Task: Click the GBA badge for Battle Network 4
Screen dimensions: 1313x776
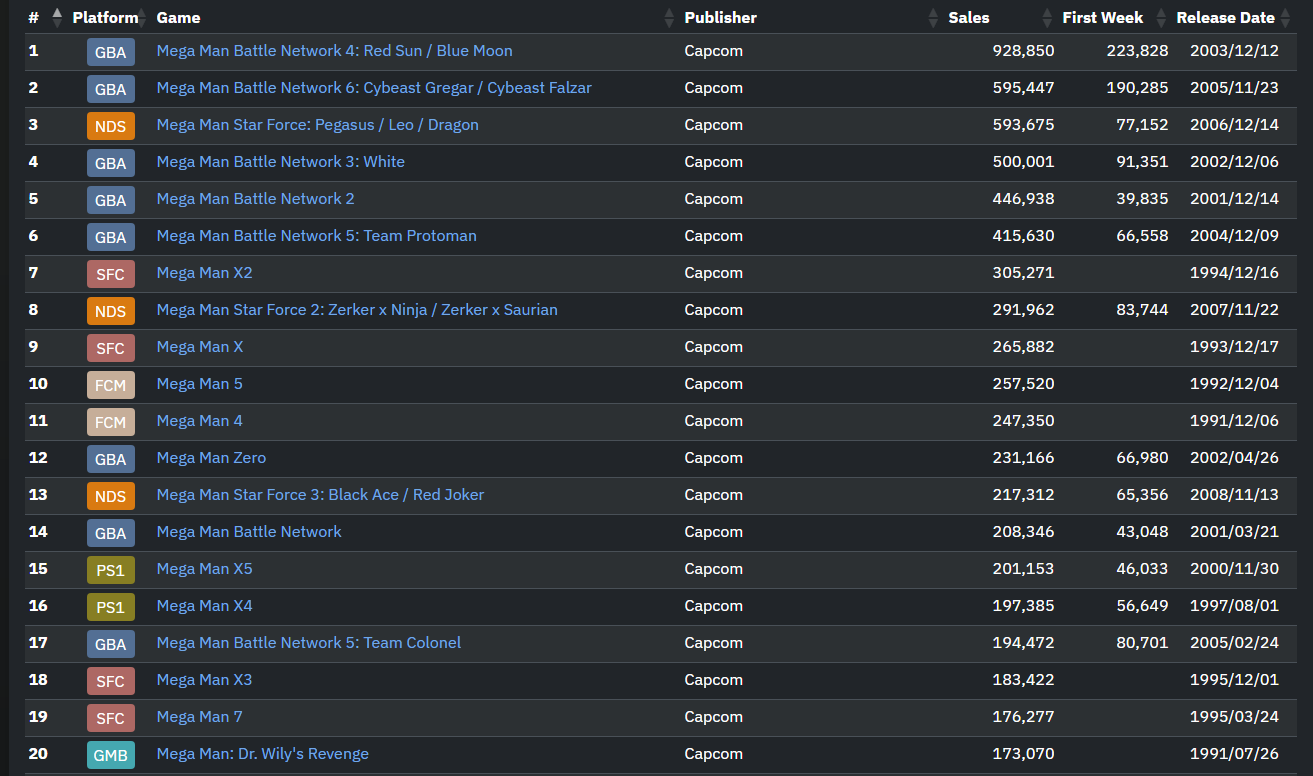Action: pyautogui.click(x=111, y=52)
